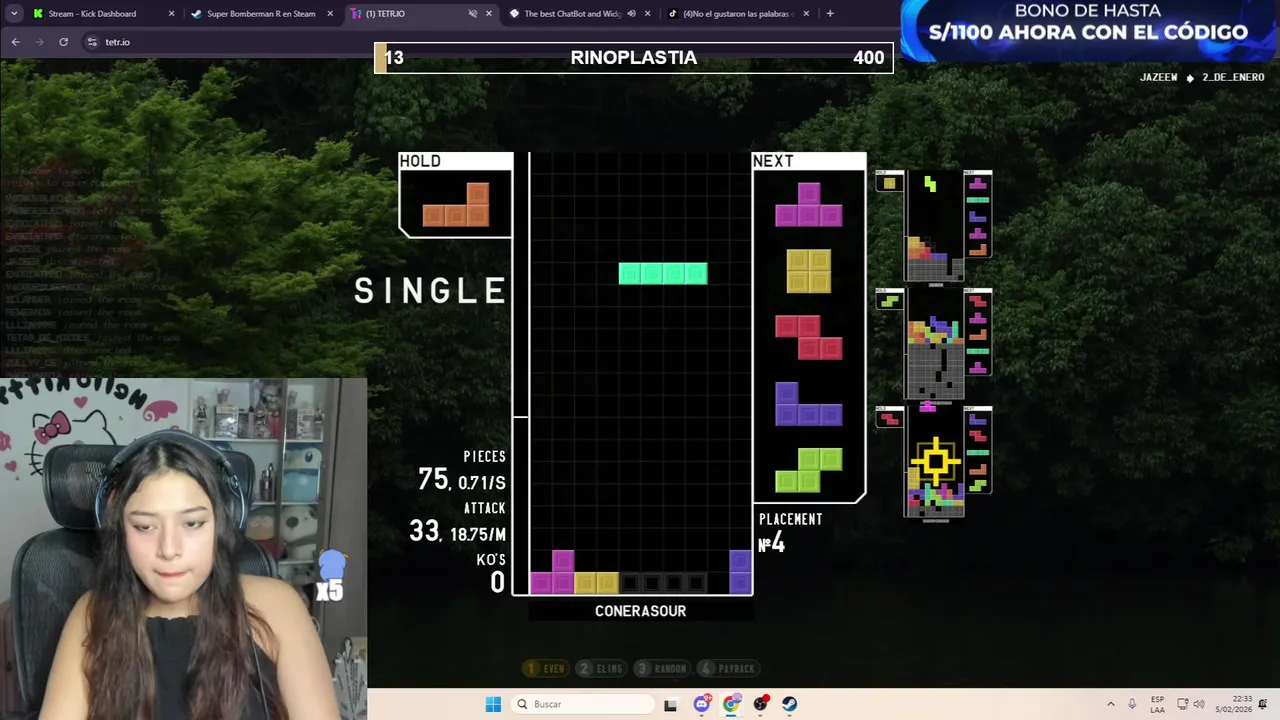The height and width of the screenshot is (720, 1280).
Task: Select the middle opponent mini board
Action: (x=935, y=344)
